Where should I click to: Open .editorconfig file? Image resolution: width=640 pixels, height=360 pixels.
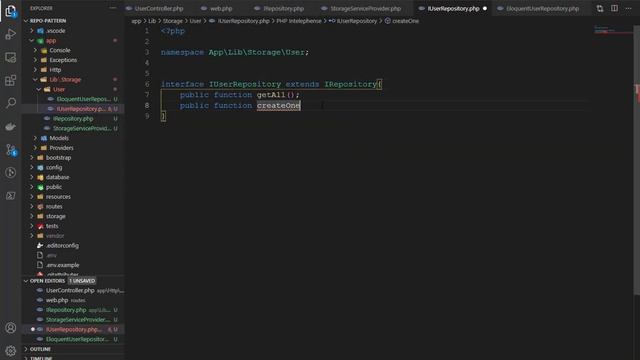[x=62, y=246]
